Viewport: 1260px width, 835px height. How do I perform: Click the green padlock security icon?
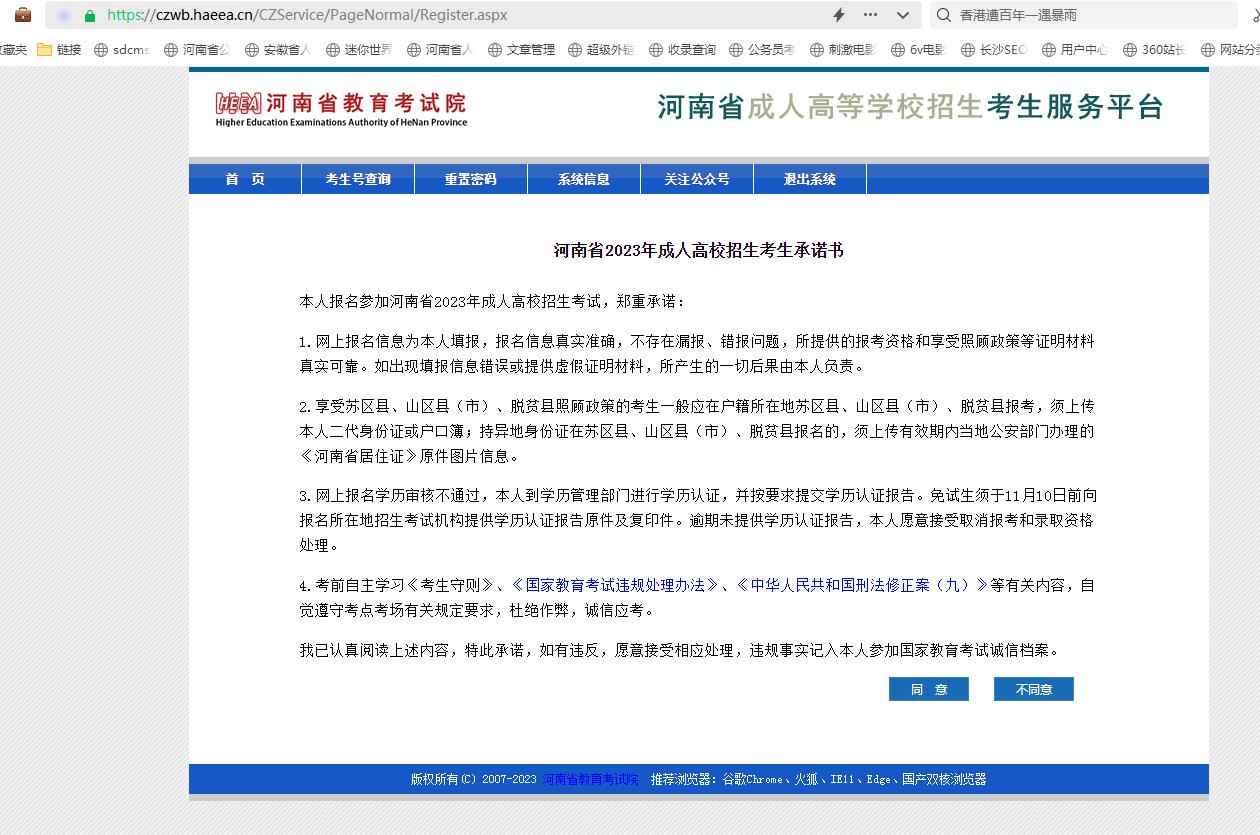coord(90,15)
